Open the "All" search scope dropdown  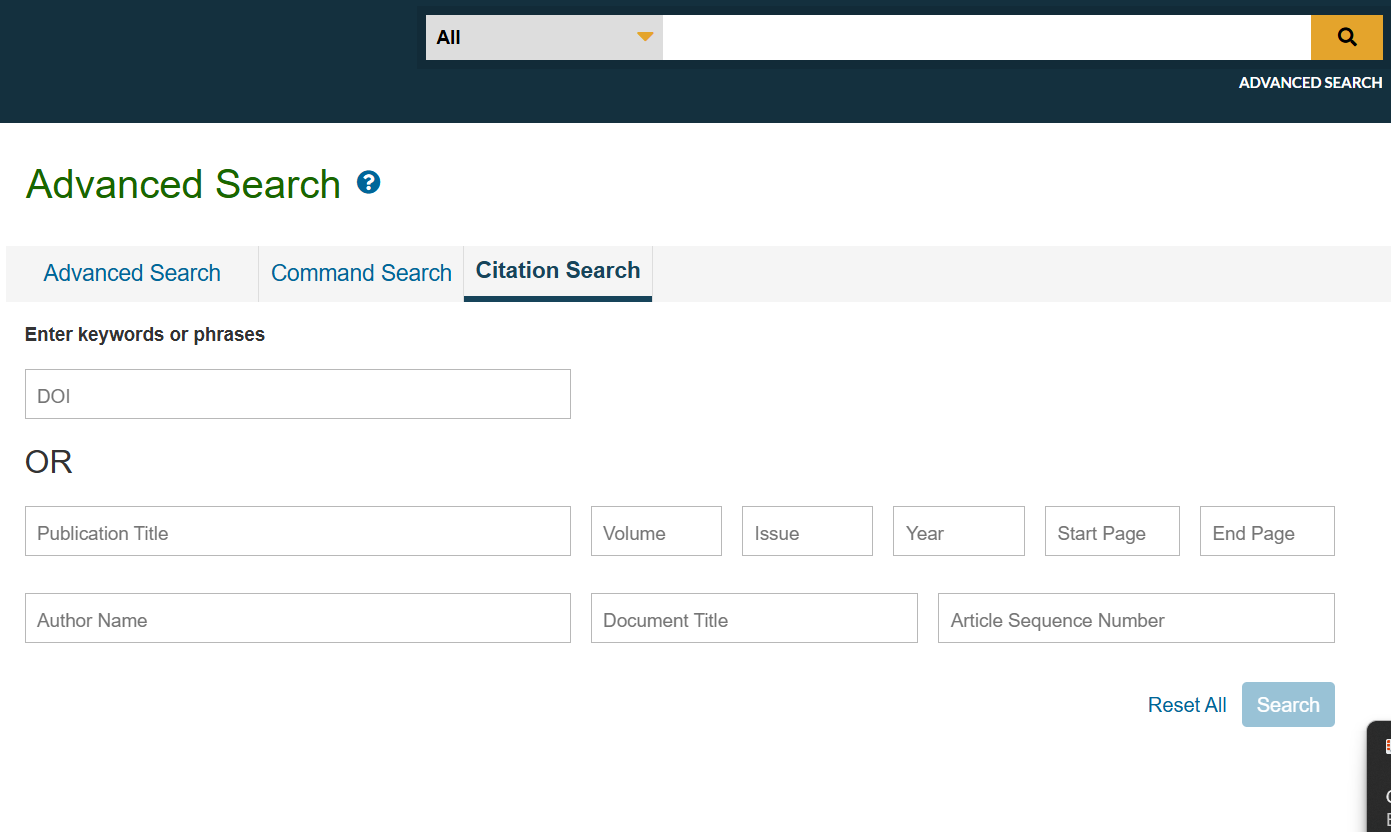[x=543, y=37]
